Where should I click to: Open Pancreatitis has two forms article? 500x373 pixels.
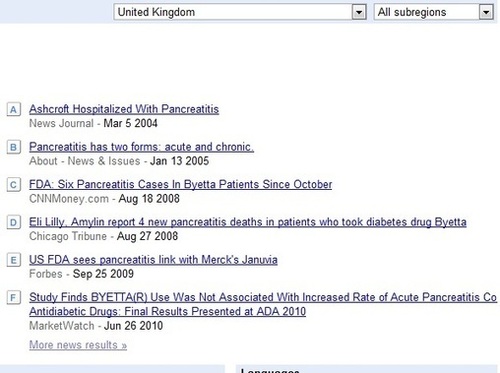pos(141,147)
